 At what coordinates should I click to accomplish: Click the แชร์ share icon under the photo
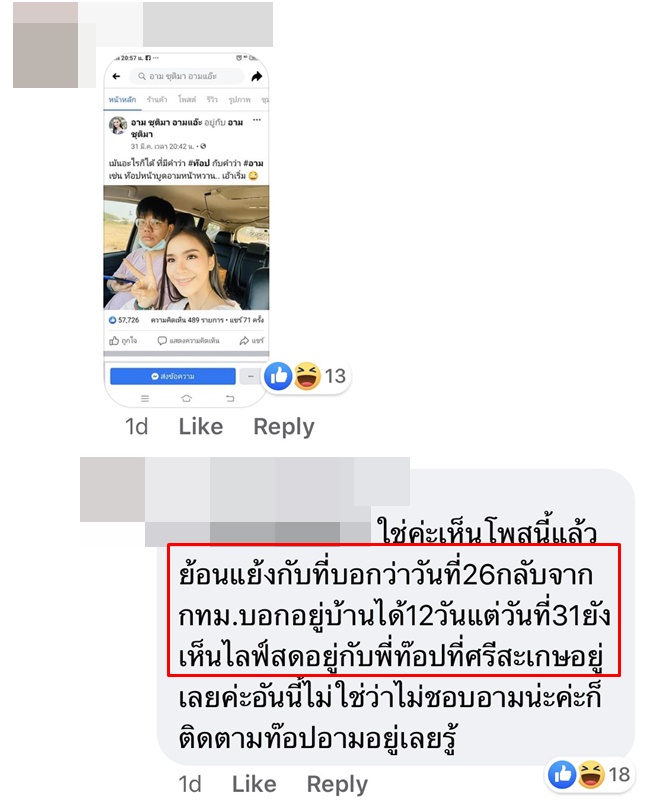click(244, 340)
